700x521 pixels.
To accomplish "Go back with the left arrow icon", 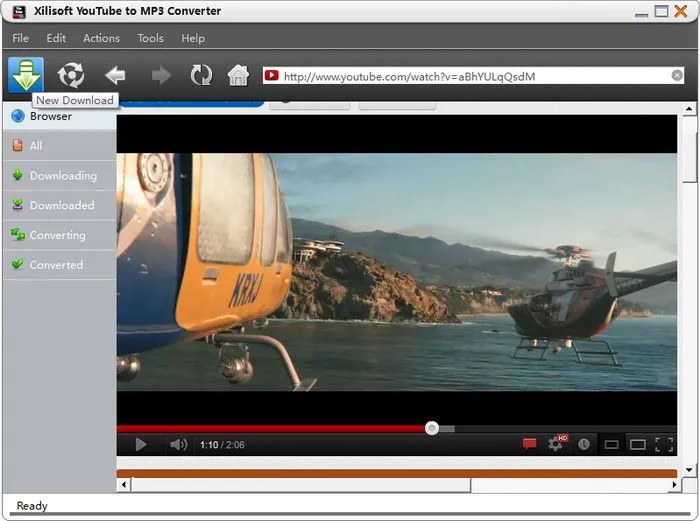I will click(115, 75).
